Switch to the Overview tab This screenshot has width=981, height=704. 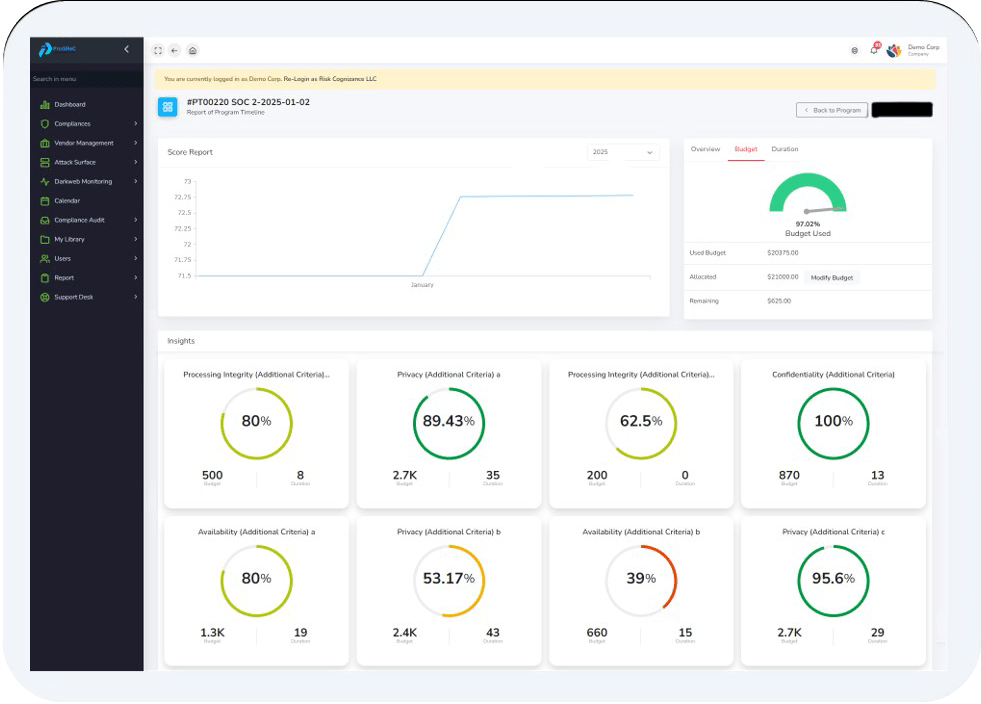pyautogui.click(x=705, y=149)
